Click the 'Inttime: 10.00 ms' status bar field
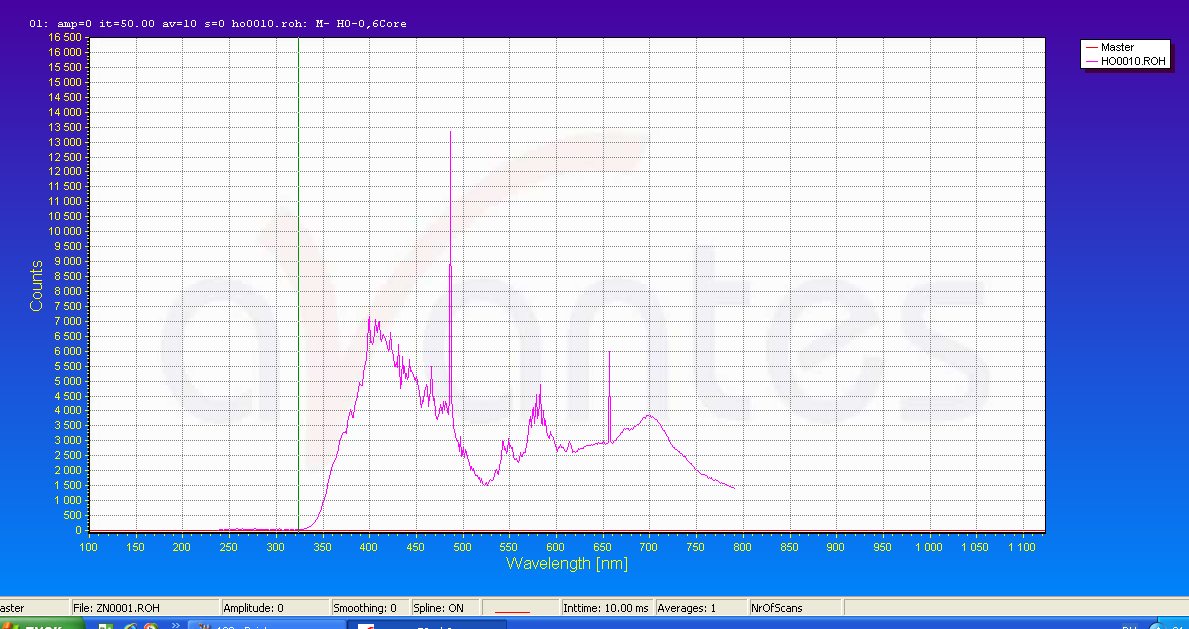 tap(606, 608)
